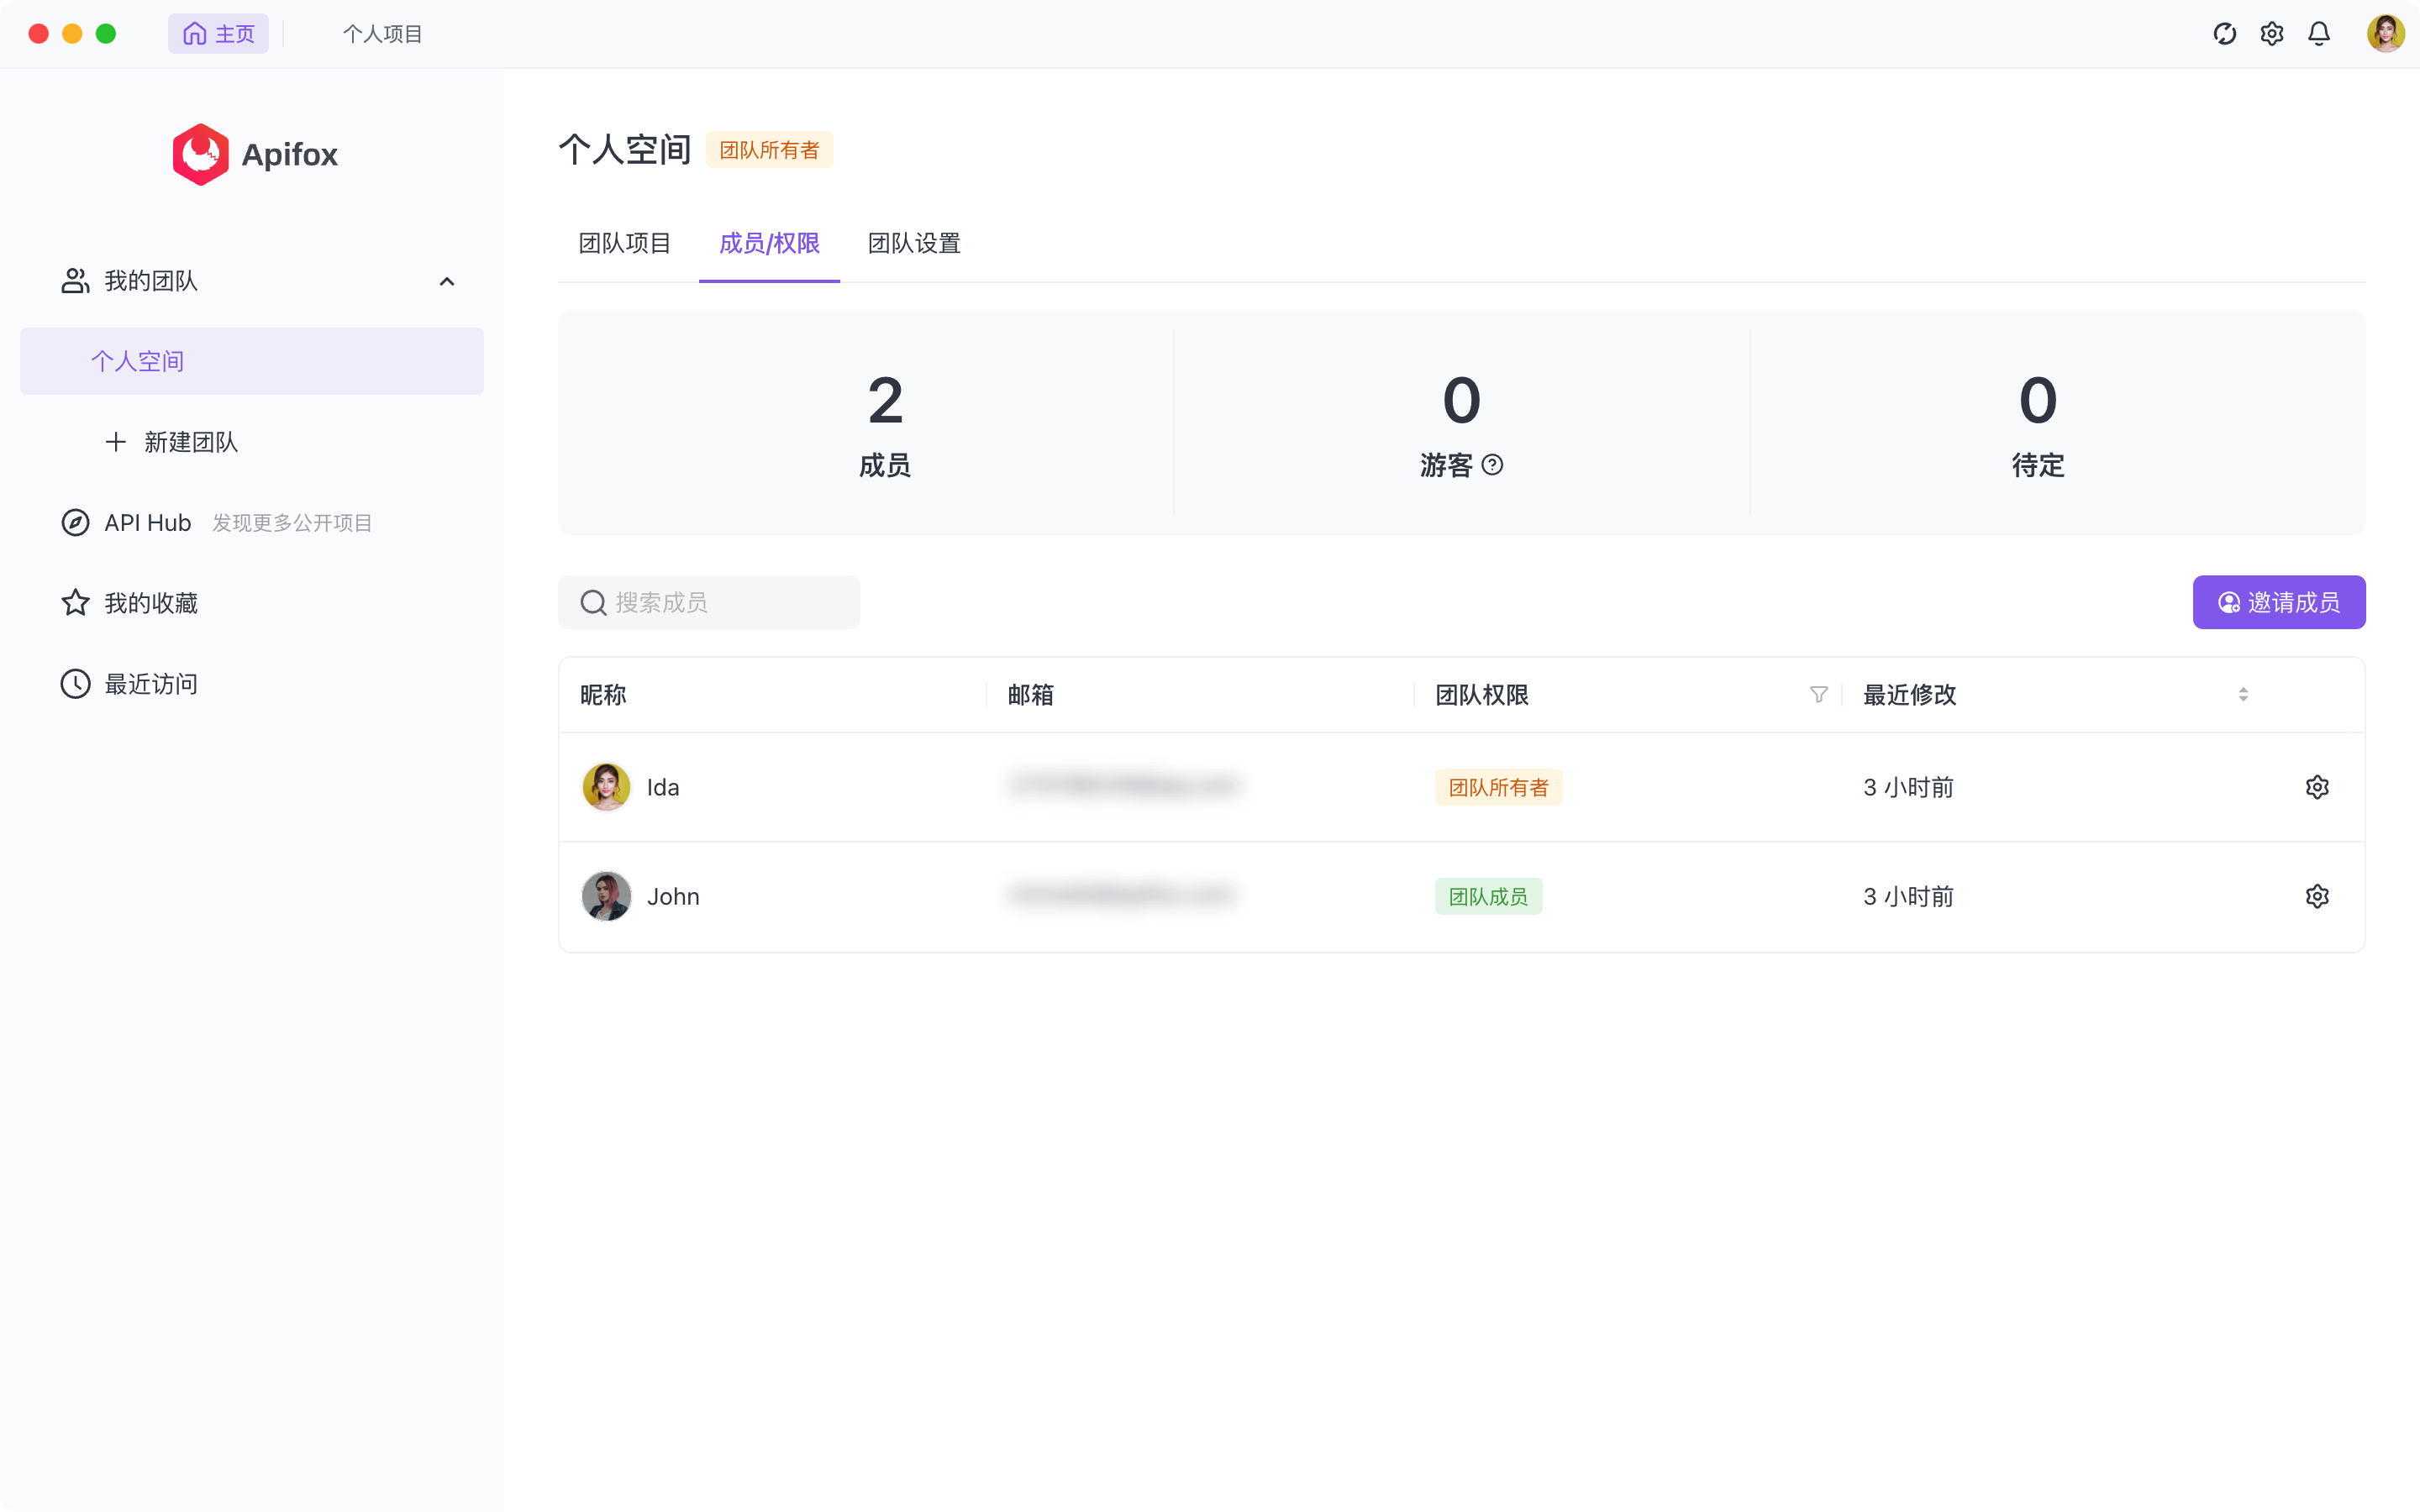Open API Hub from the sidebar

coord(147,523)
